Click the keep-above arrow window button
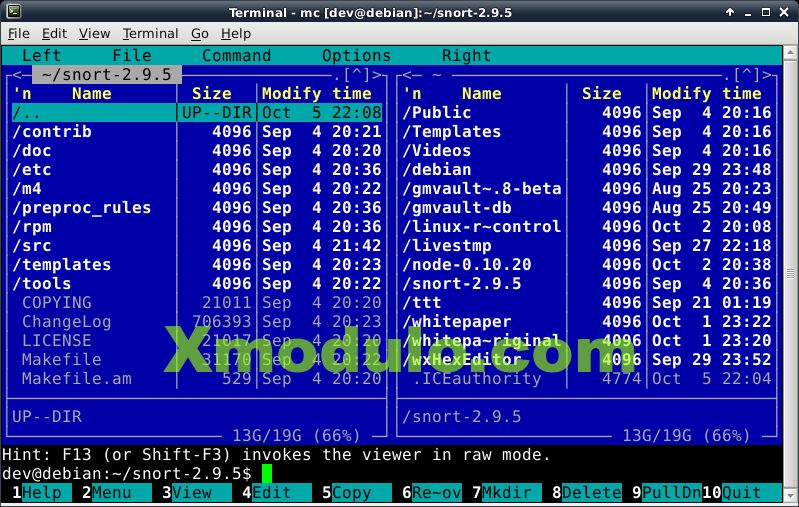Screen dimensions: 799x507 point(730,12)
